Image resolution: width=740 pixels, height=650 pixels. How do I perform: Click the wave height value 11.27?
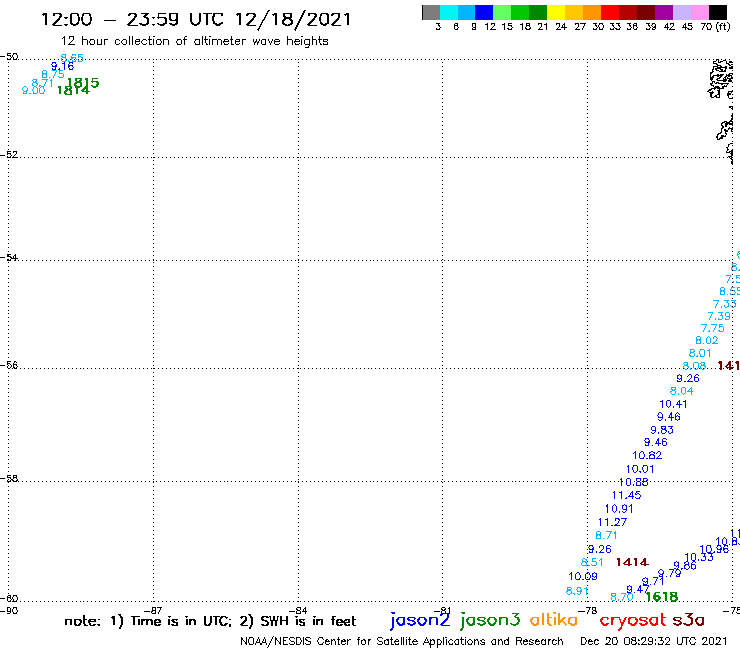[x=612, y=522]
